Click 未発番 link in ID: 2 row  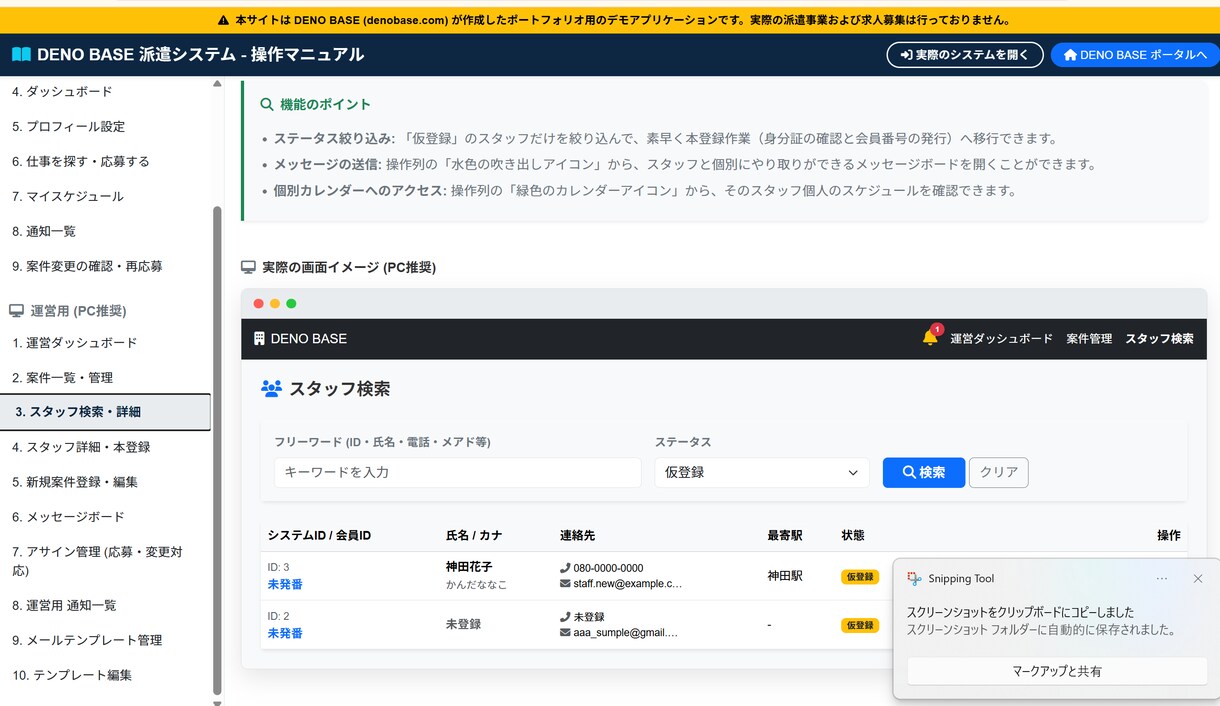pyautogui.click(x=285, y=633)
